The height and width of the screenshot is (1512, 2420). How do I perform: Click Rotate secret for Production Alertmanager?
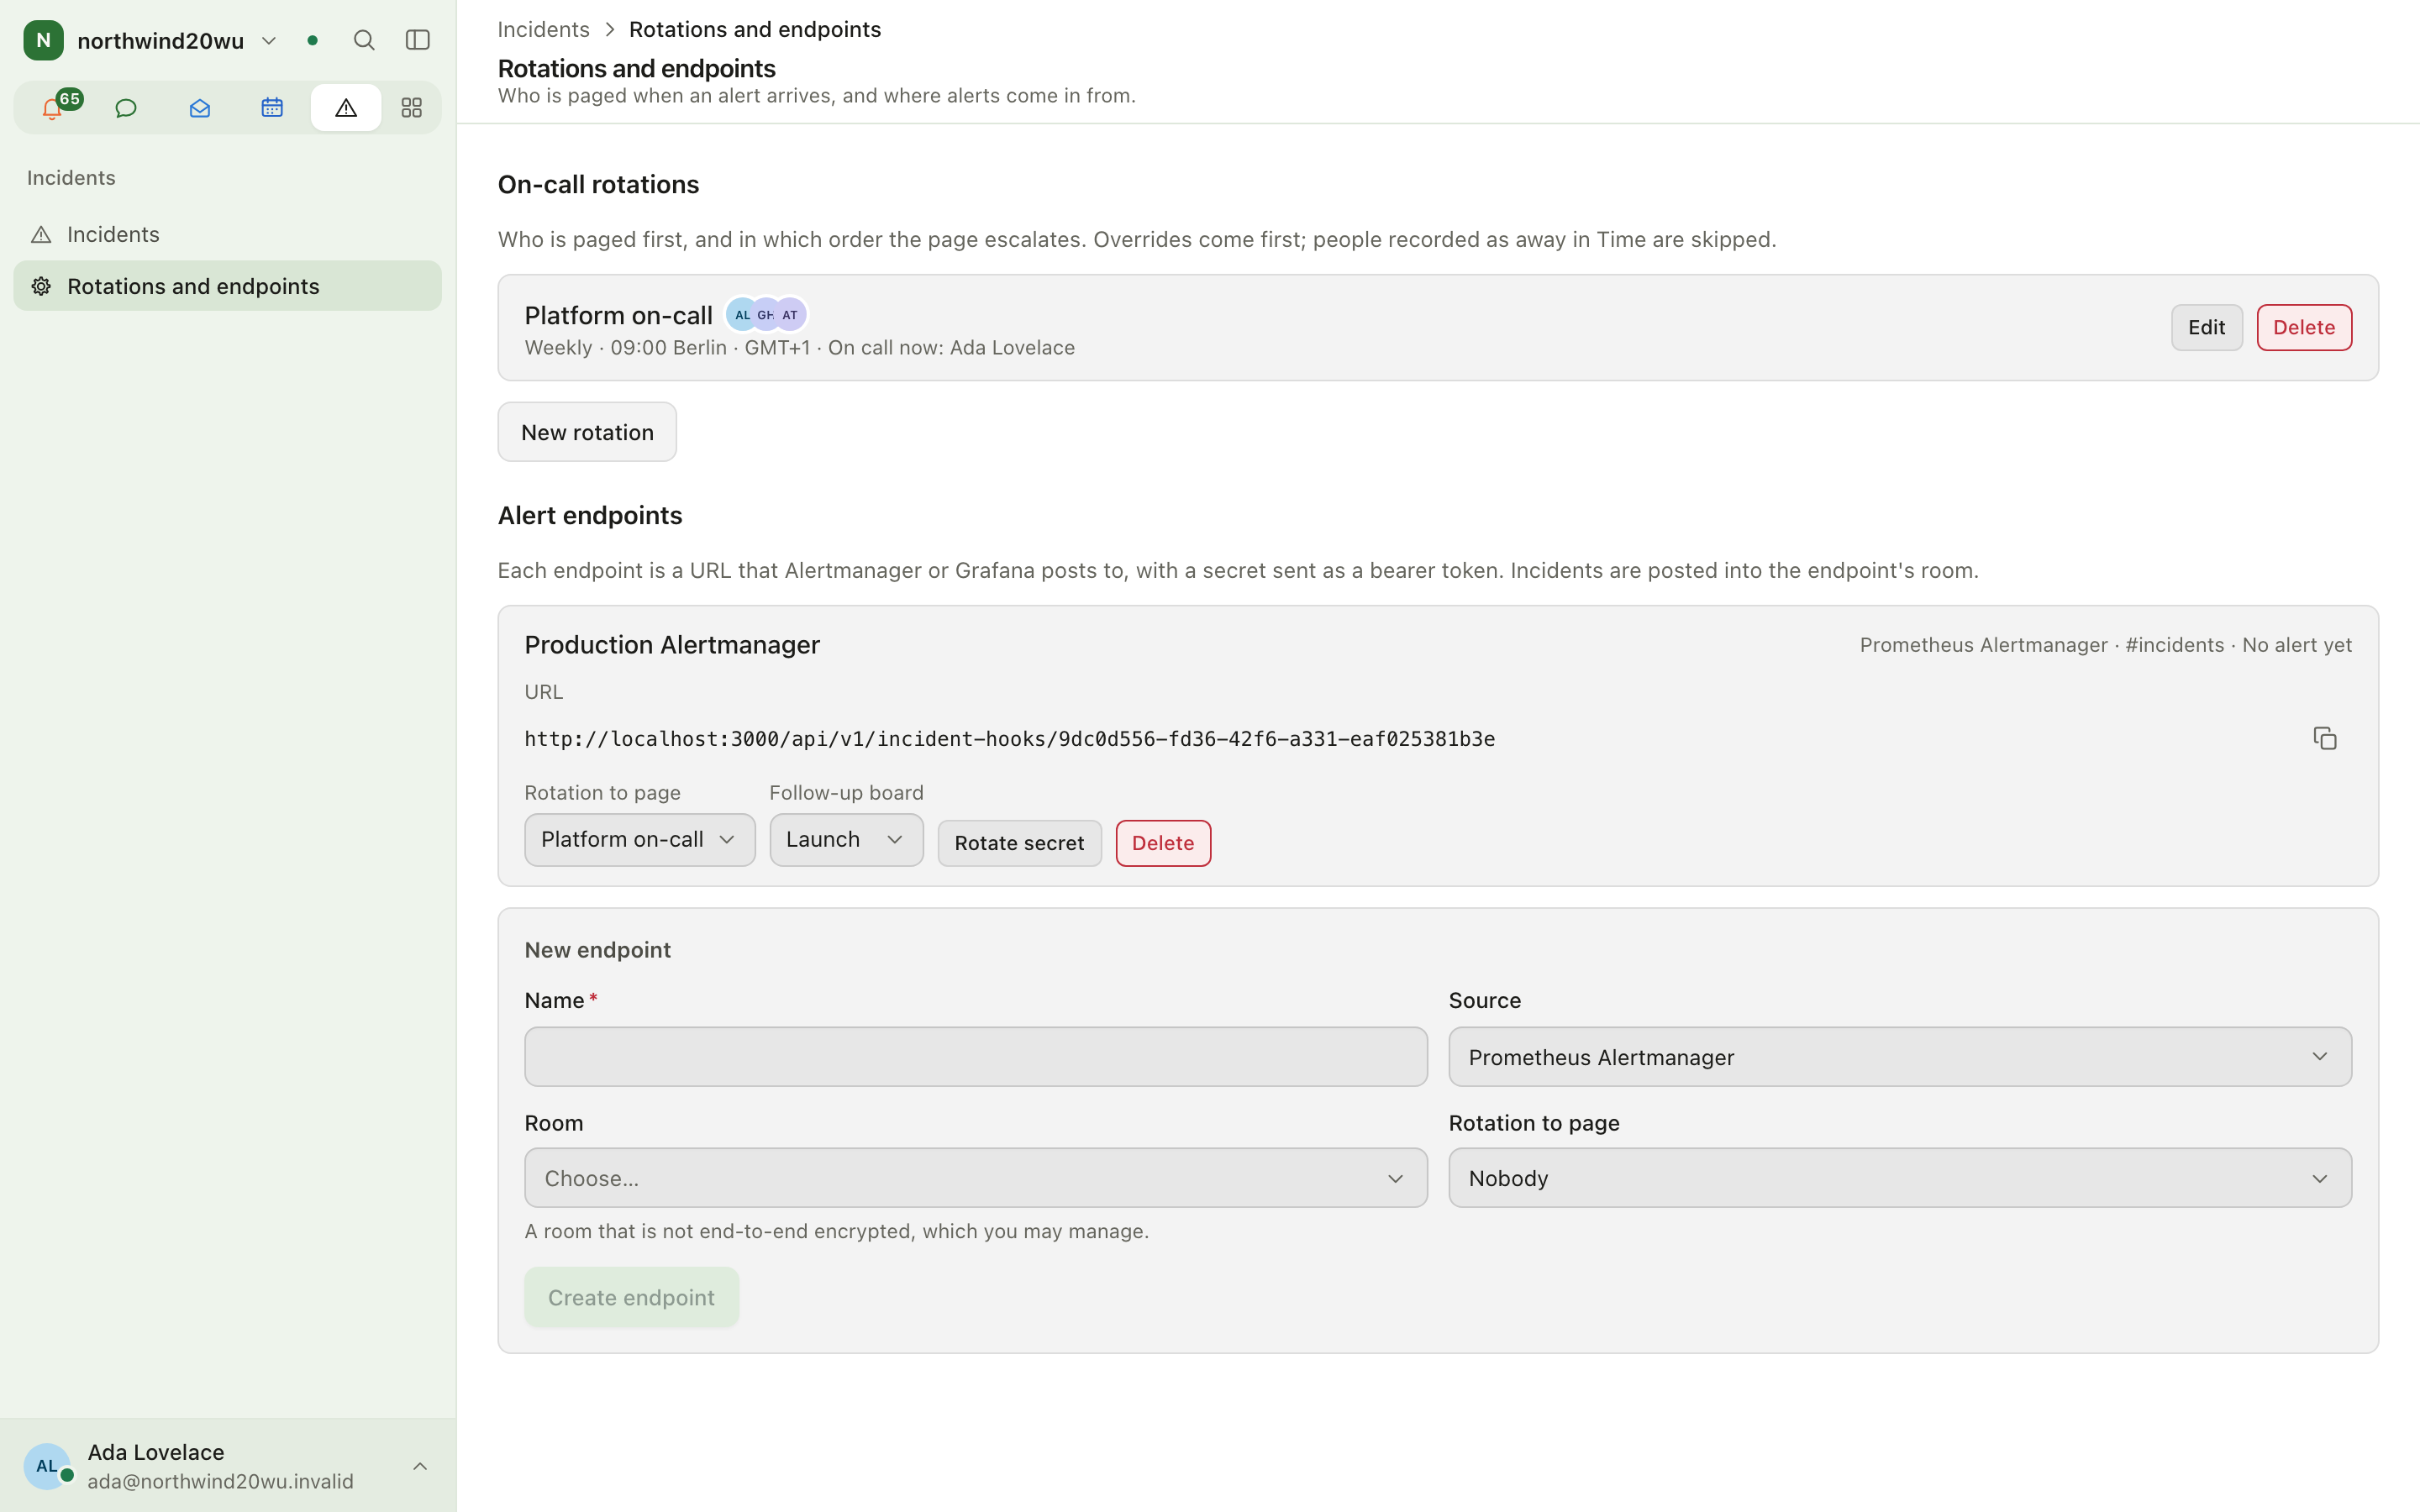(1019, 843)
